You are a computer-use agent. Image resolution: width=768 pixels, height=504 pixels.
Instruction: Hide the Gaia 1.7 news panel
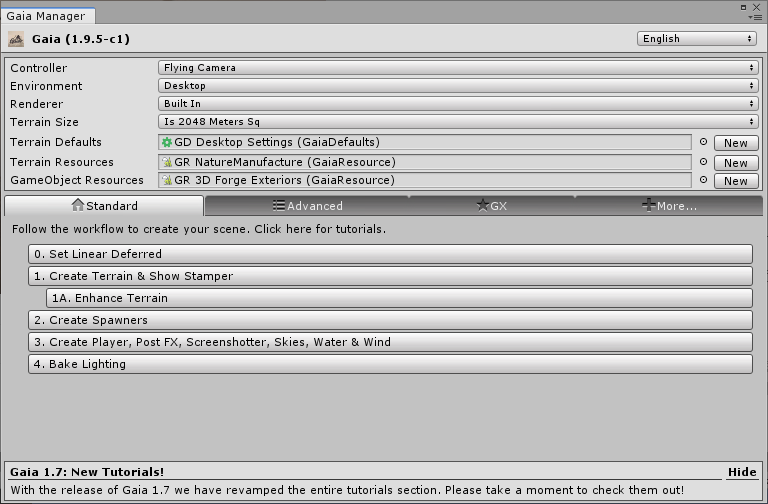click(742, 472)
